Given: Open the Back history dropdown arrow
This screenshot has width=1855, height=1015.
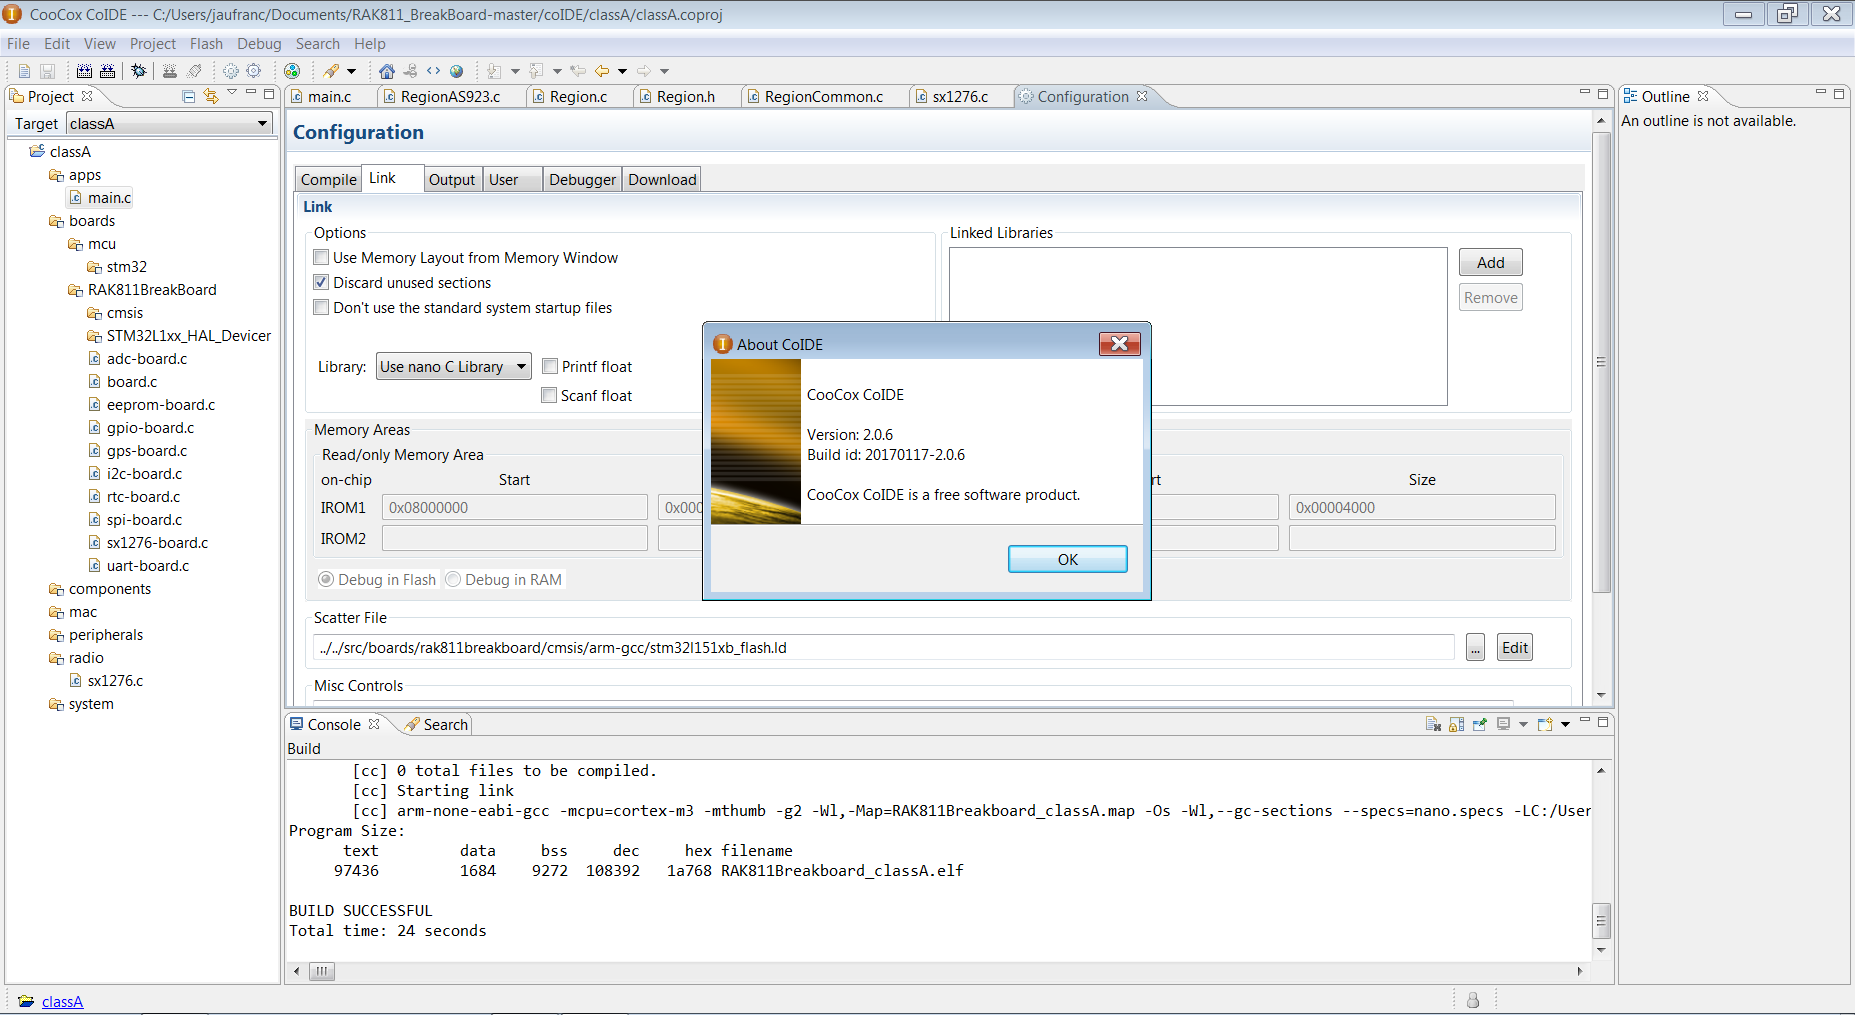Looking at the screenshot, I should coord(622,71).
